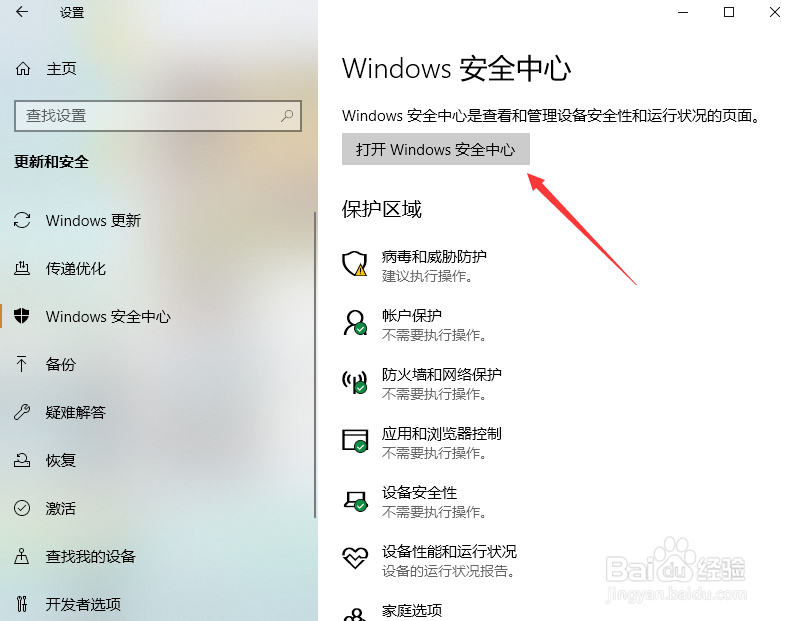Click the 设备性能和运行状况 heart icon
This screenshot has width=790, height=621.
pyautogui.click(x=355, y=558)
